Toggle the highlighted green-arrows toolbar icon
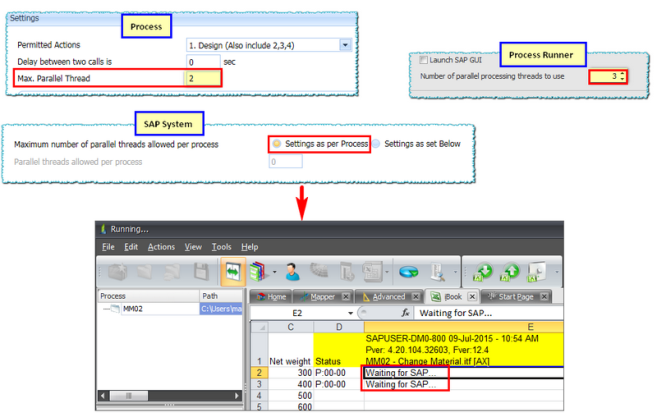The height and width of the screenshot is (417, 657). click(233, 272)
